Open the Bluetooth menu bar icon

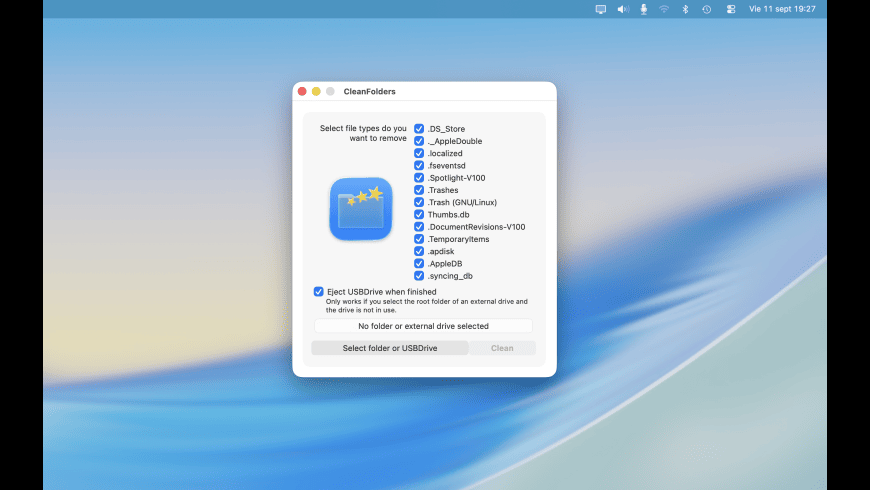click(x=685, y=9)
